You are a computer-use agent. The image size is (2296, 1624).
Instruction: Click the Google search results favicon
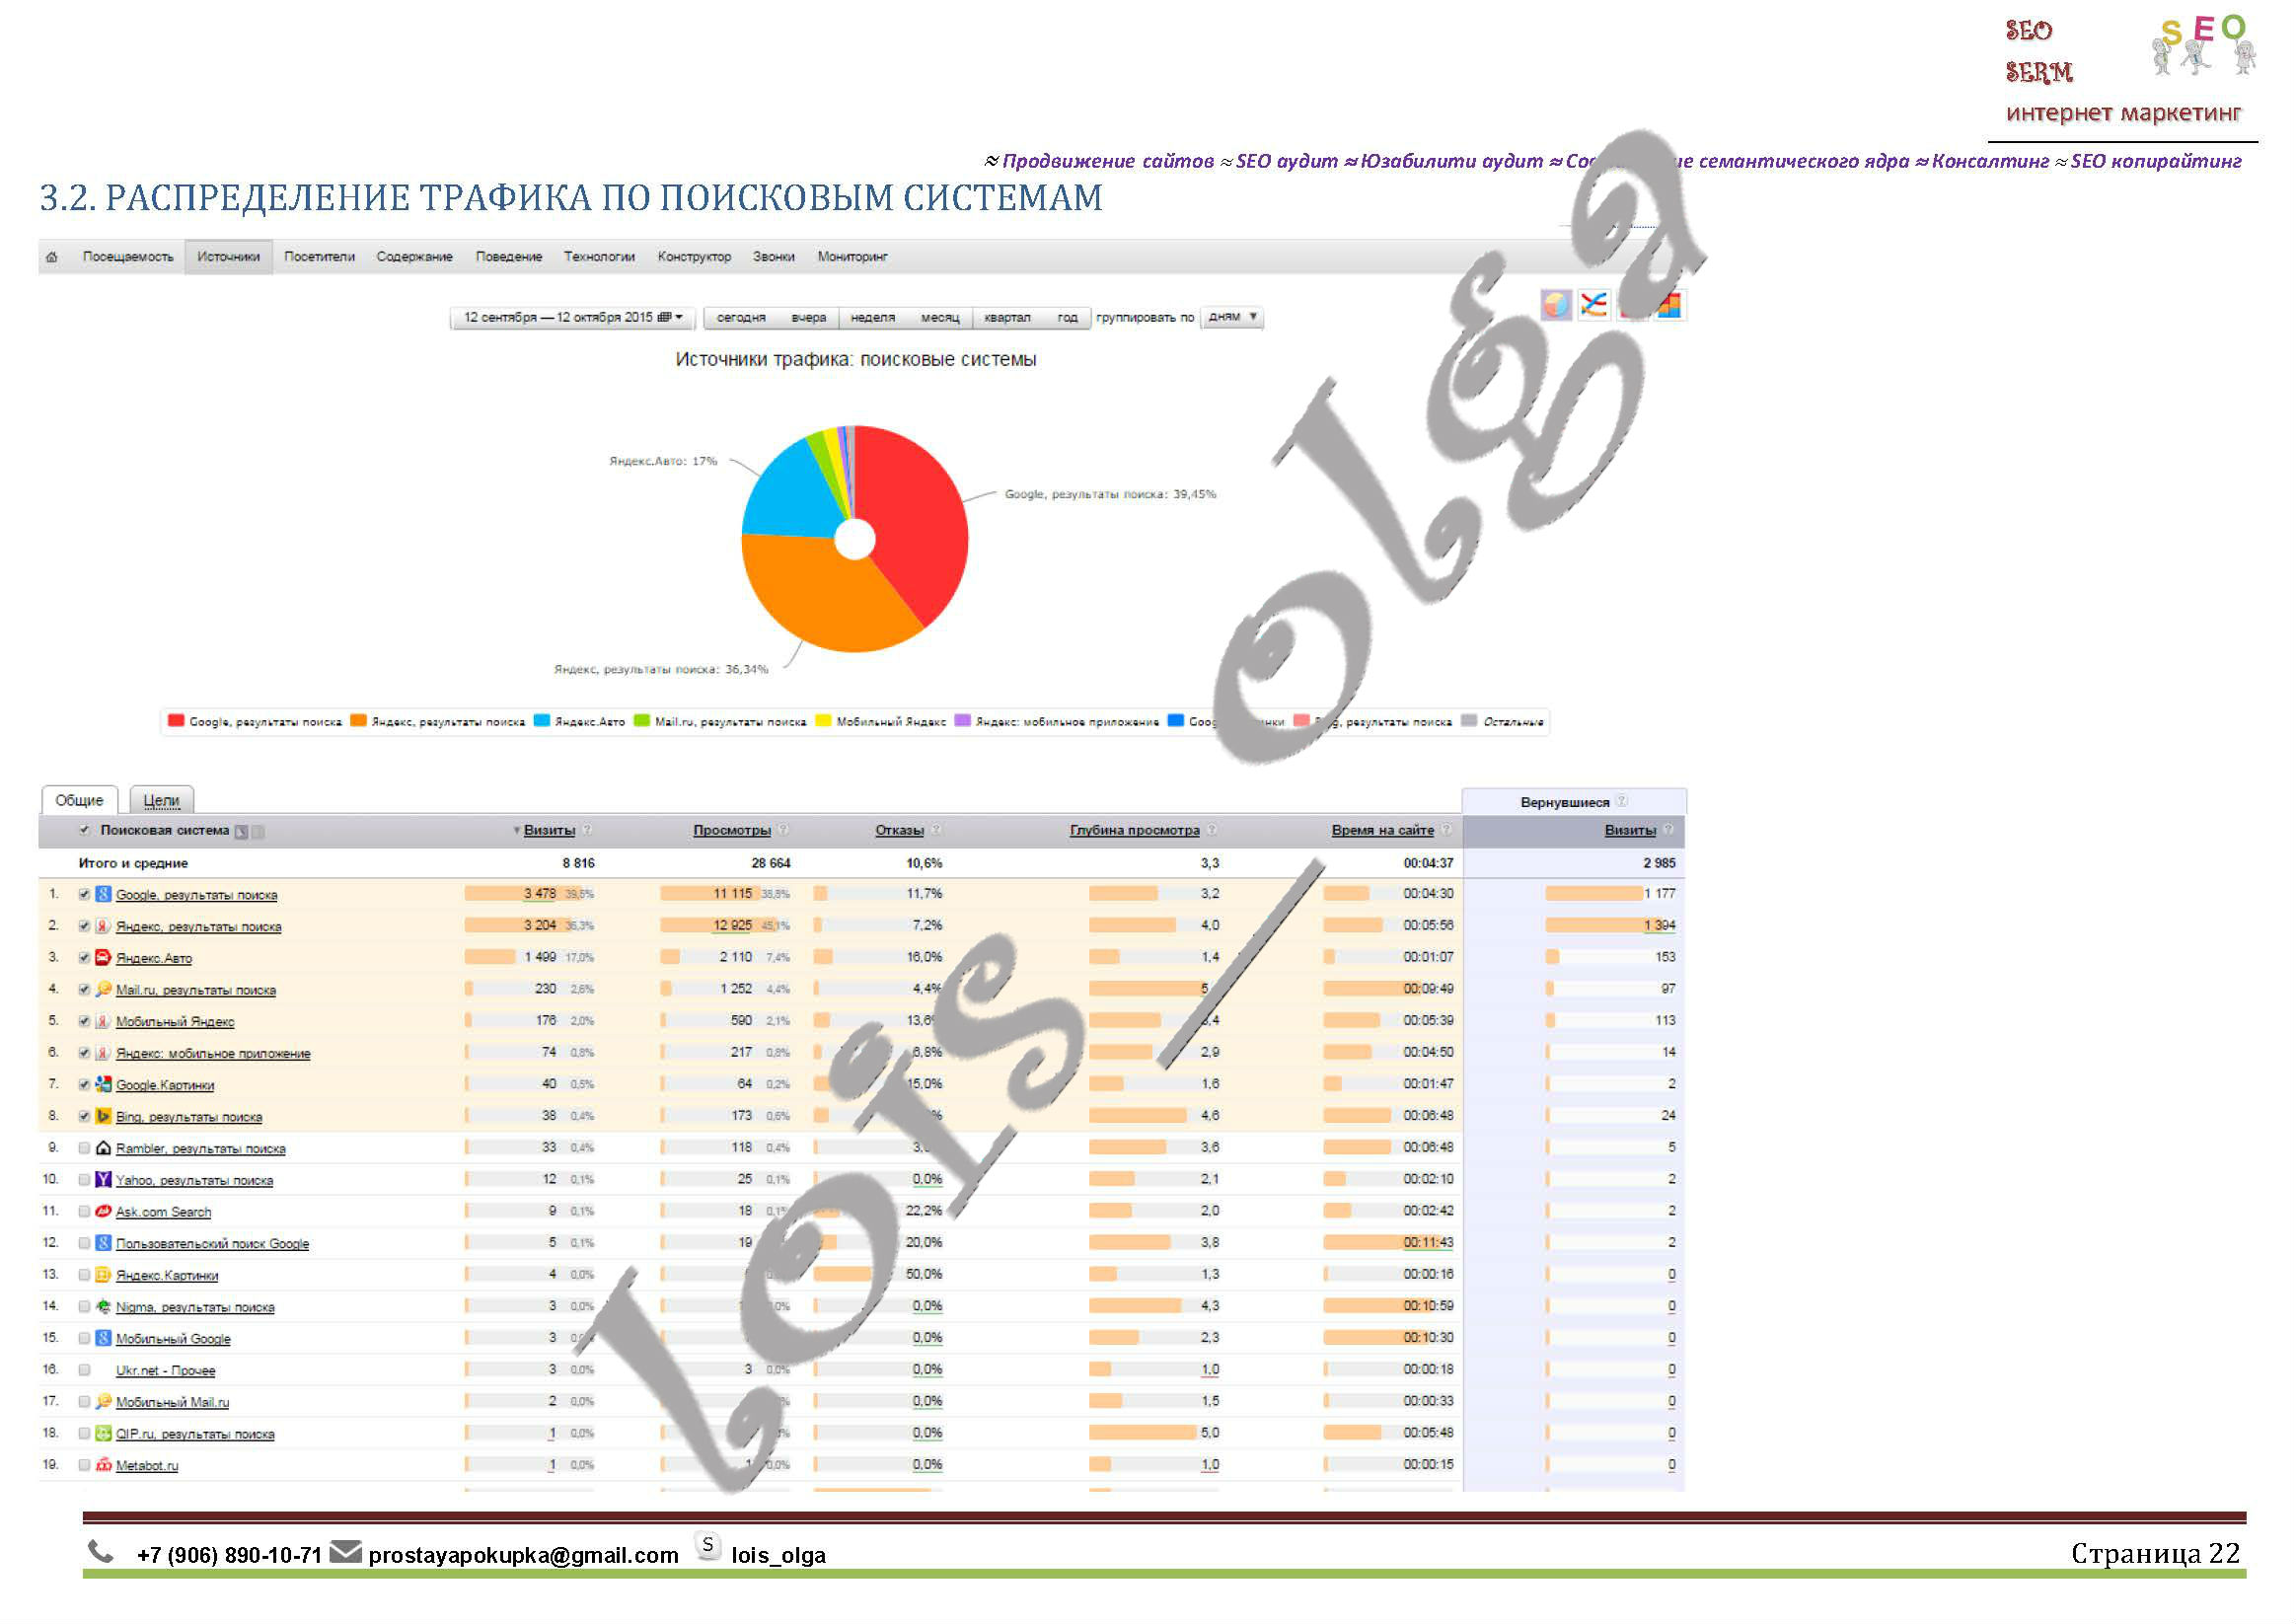click(x=103, y=894)
